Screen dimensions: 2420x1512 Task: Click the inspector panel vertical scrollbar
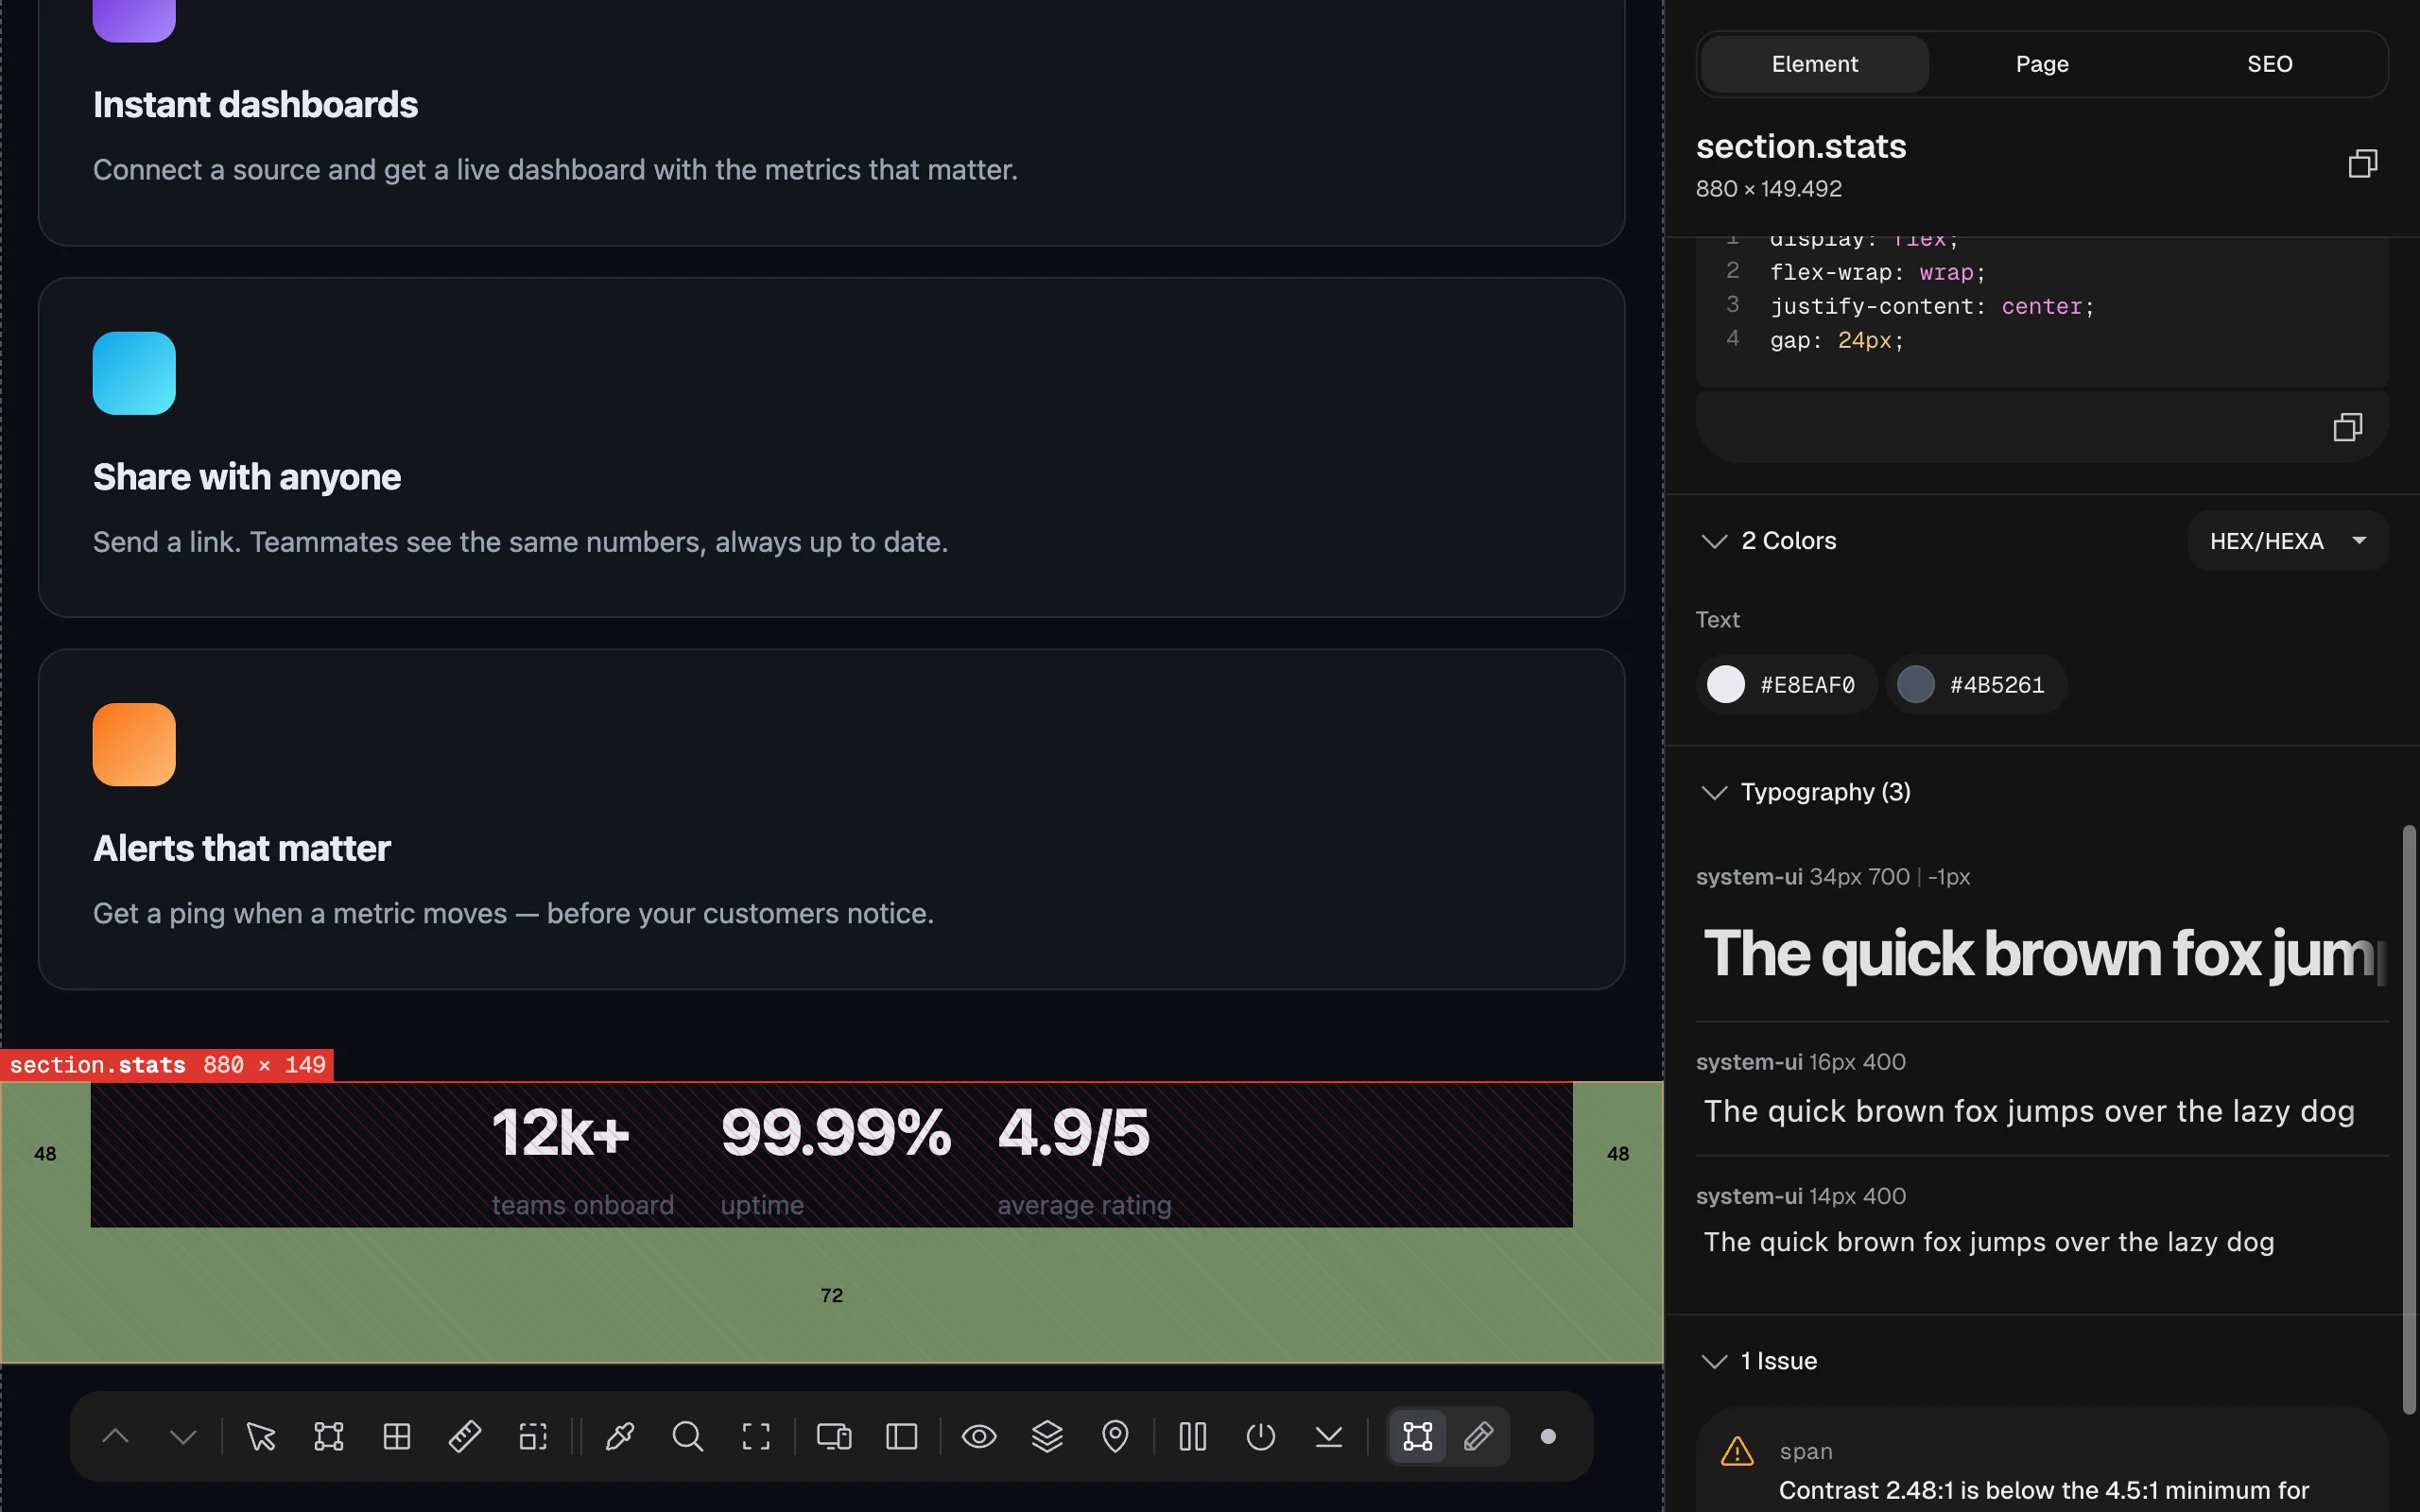(x=2409, y=1119)
